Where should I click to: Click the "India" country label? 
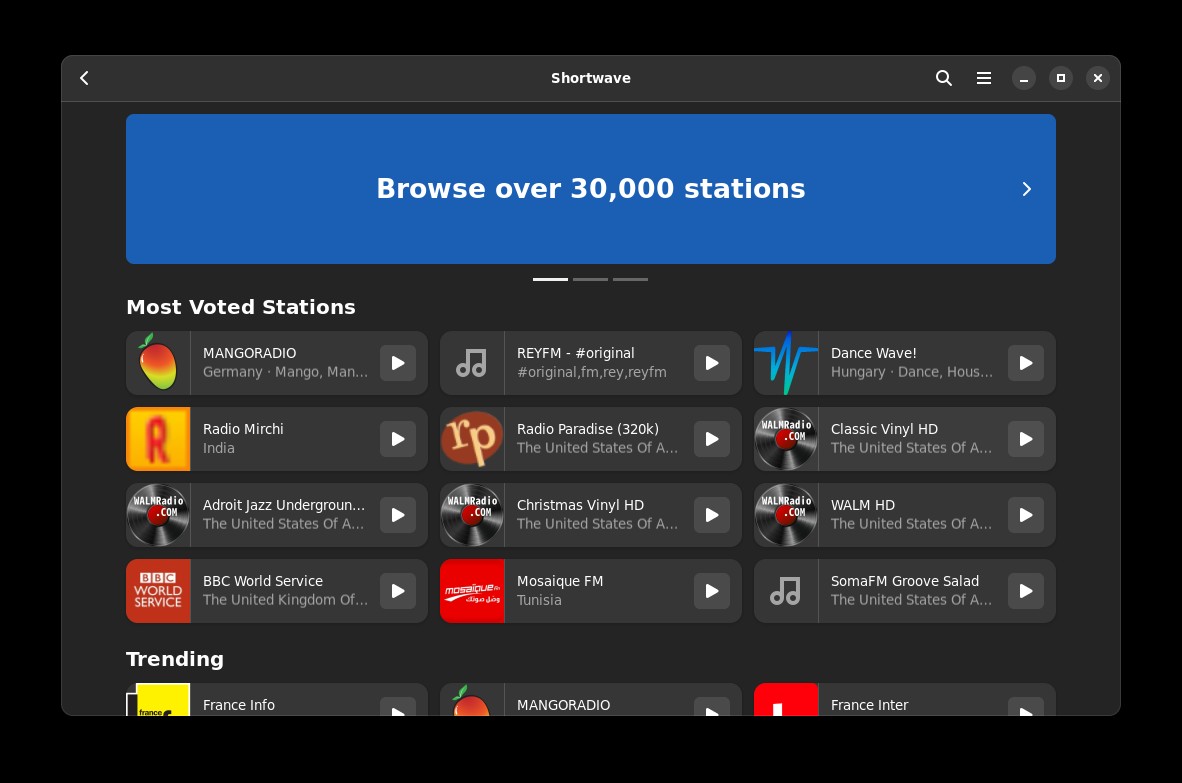(x=219, y=448)
